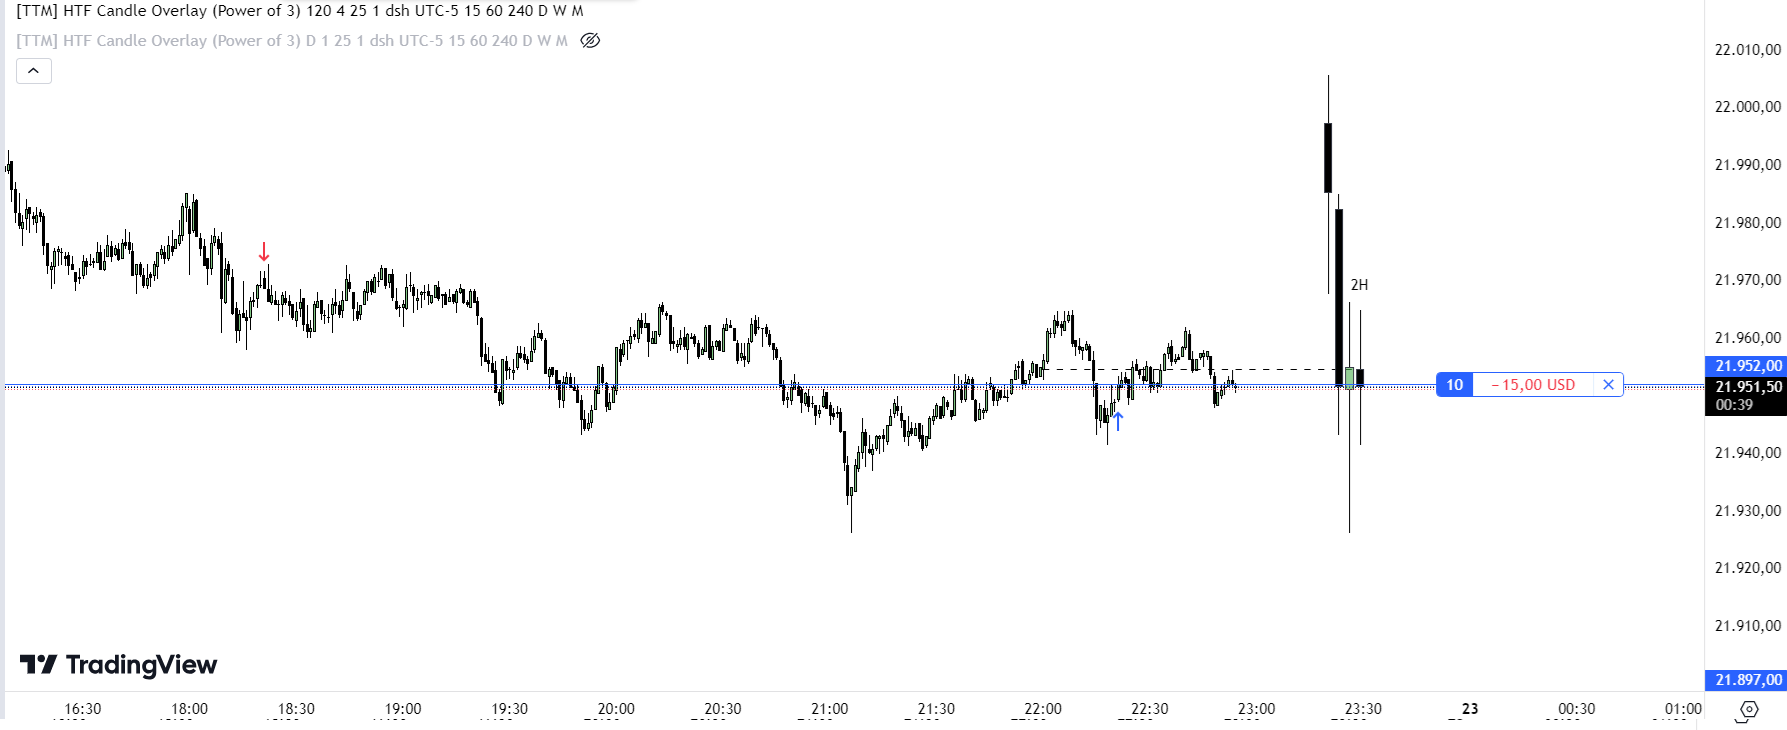This screenshot has width=1787, height=730.
Task: Select the first HTF Candle Overlay 120 legend
Action: 300,11
